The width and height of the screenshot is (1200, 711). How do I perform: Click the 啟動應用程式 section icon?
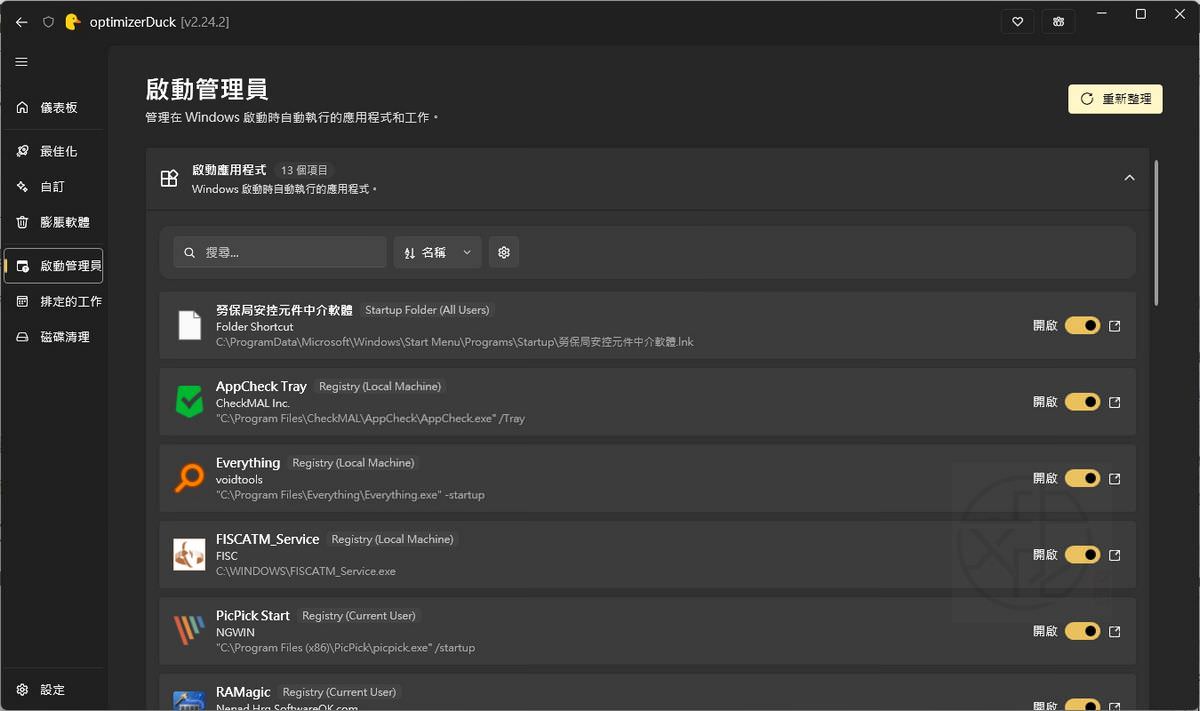coord(170,179)
